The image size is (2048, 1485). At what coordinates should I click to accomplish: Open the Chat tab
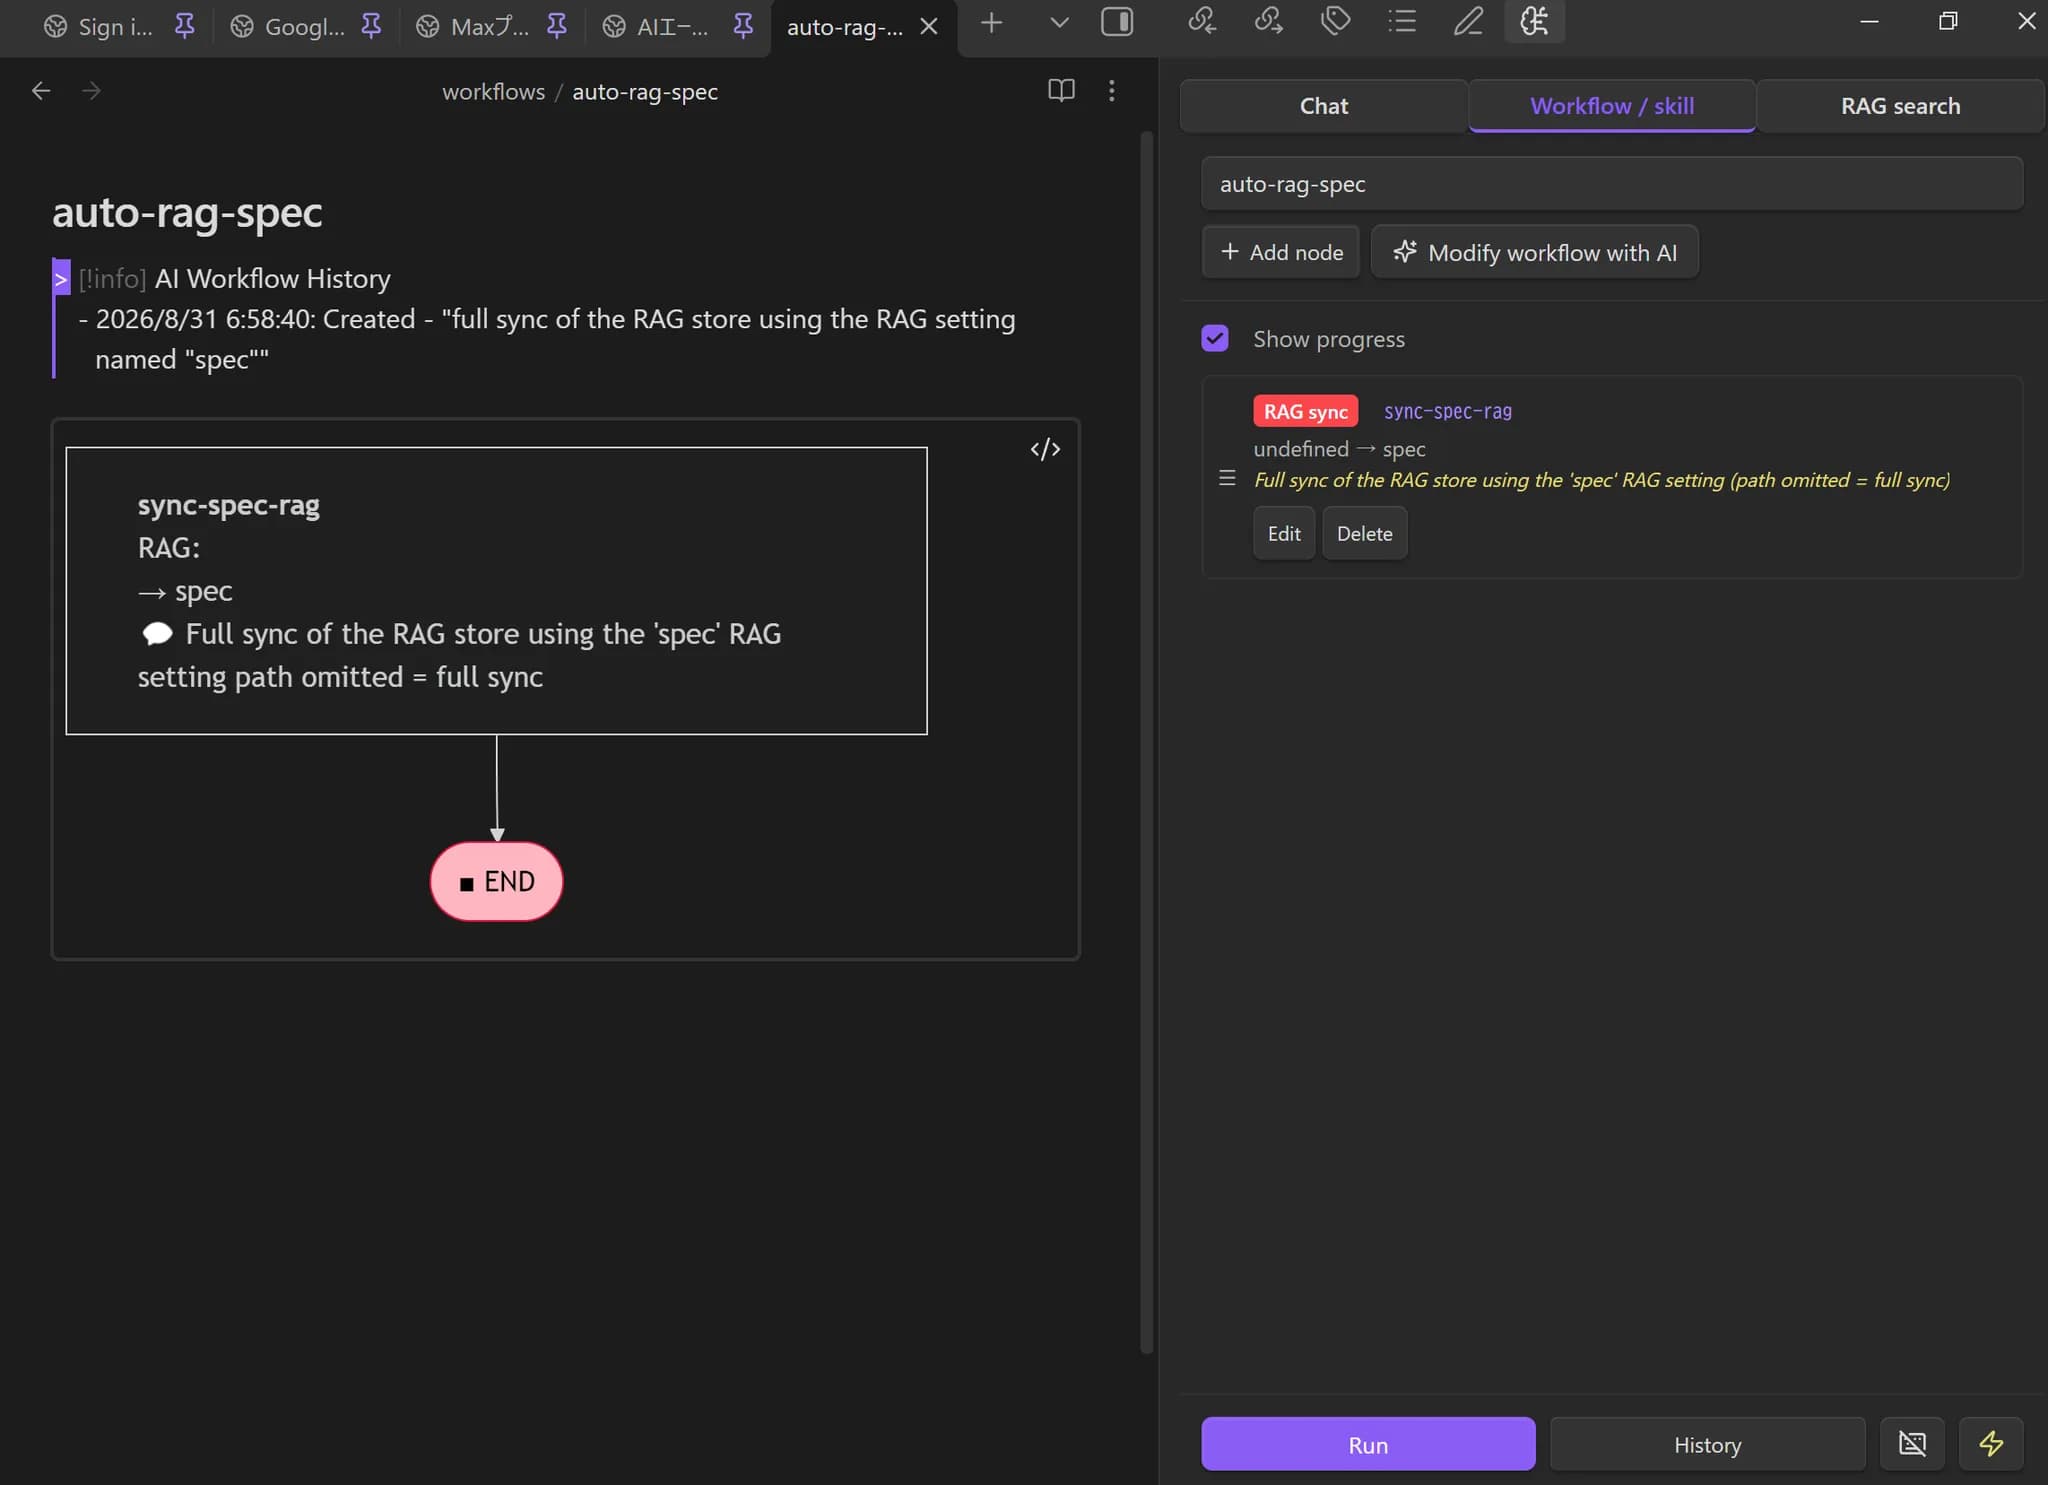coord(1323,106)
